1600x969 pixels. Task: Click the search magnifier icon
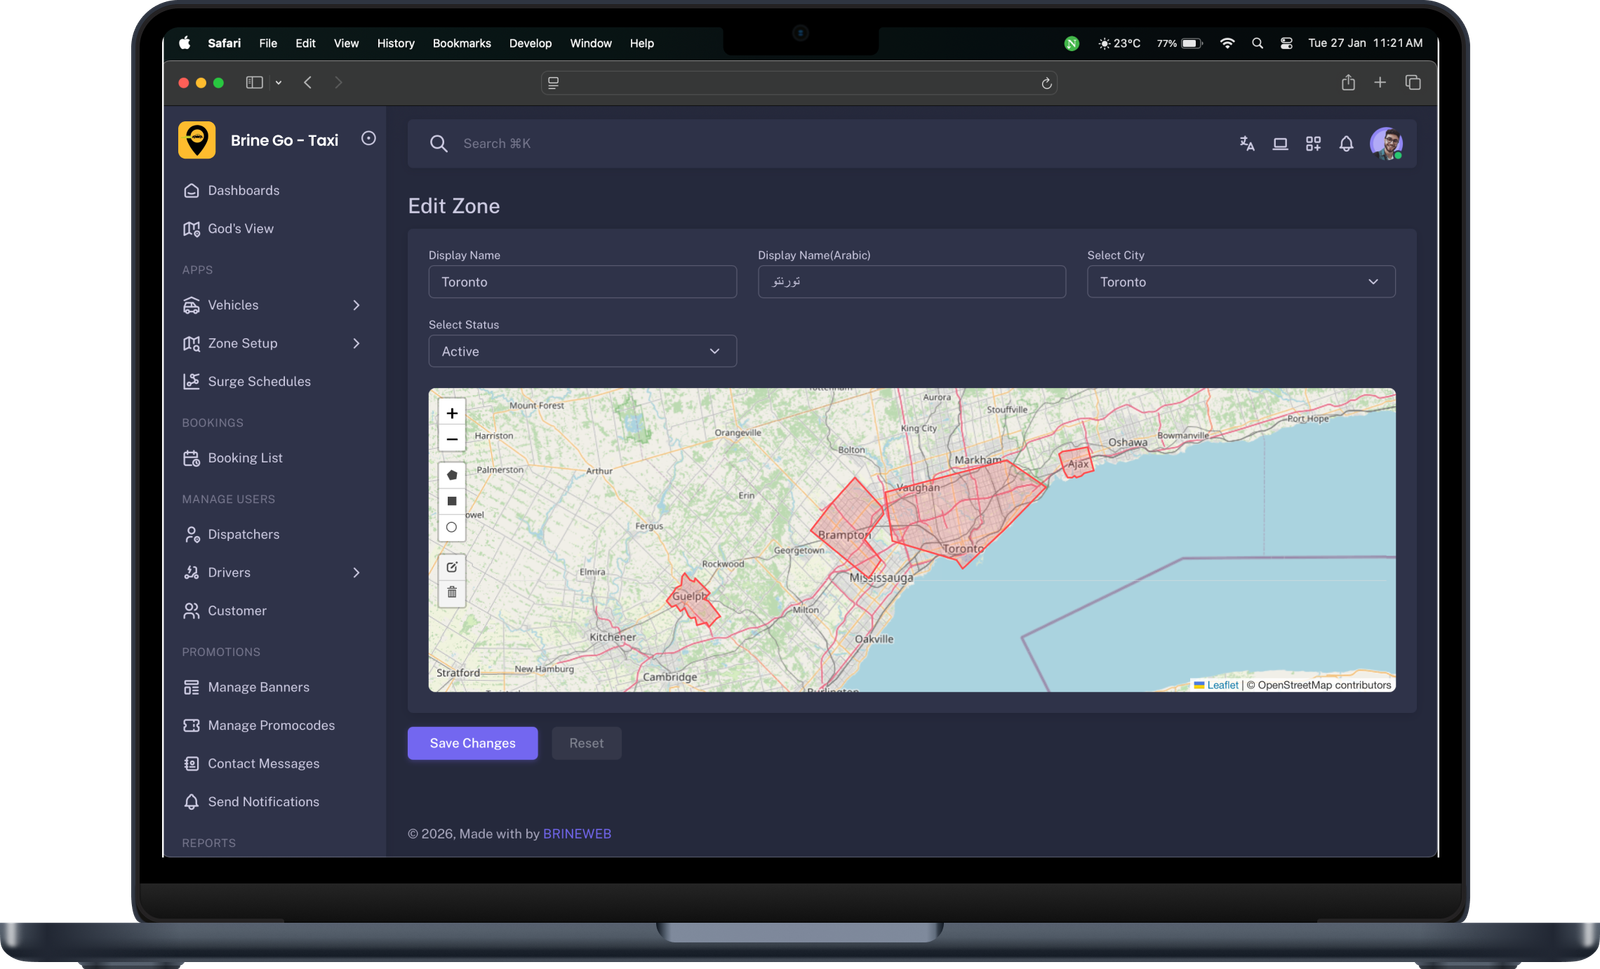[x=438, y=144]
